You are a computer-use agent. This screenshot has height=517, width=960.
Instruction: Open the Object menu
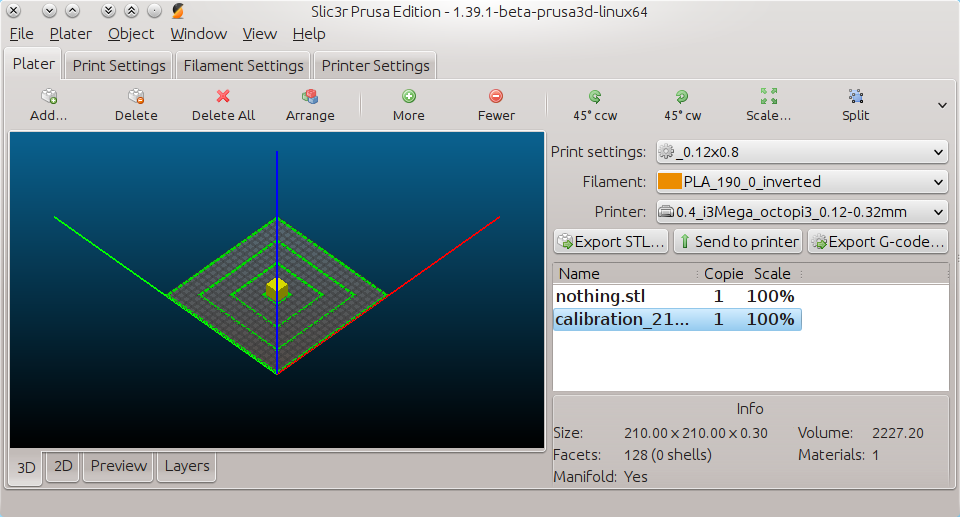point(131,34)
